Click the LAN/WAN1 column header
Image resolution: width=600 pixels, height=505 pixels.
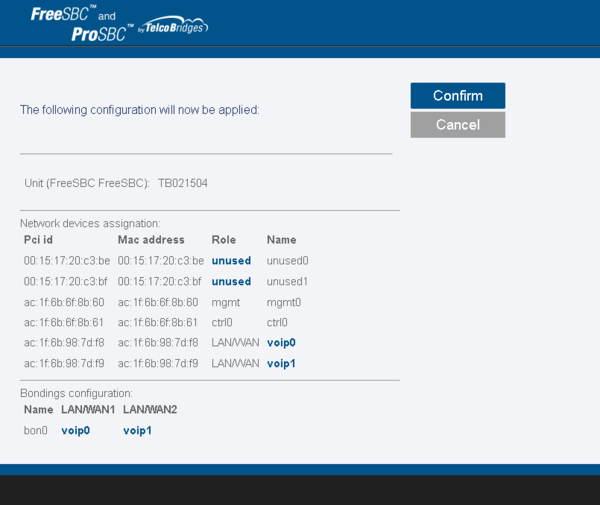88,410
